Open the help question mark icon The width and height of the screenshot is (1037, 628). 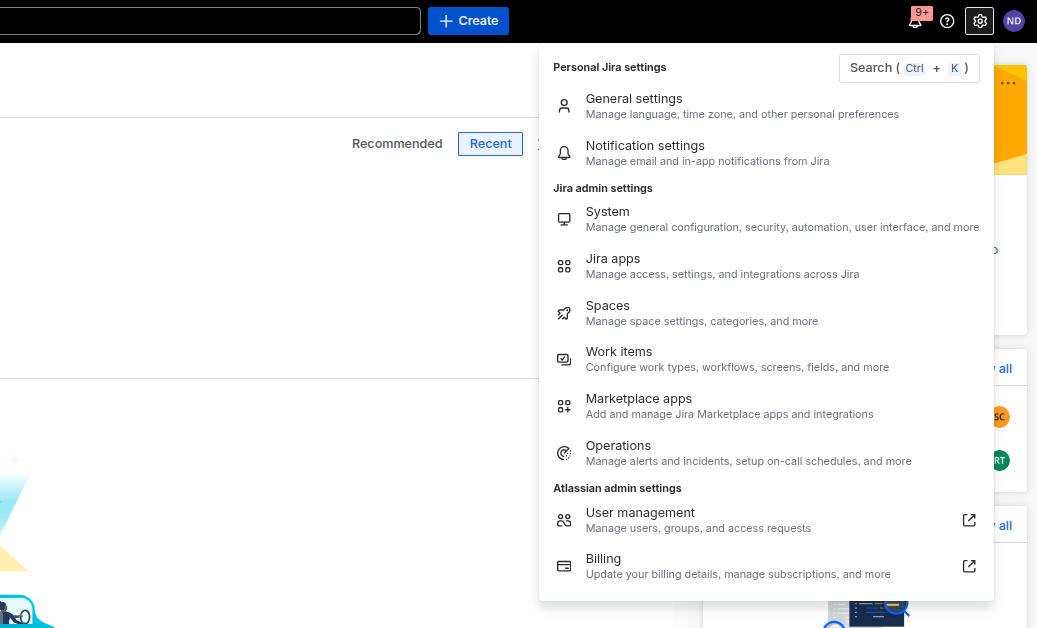pyautogui.click(x=947, y=21)
